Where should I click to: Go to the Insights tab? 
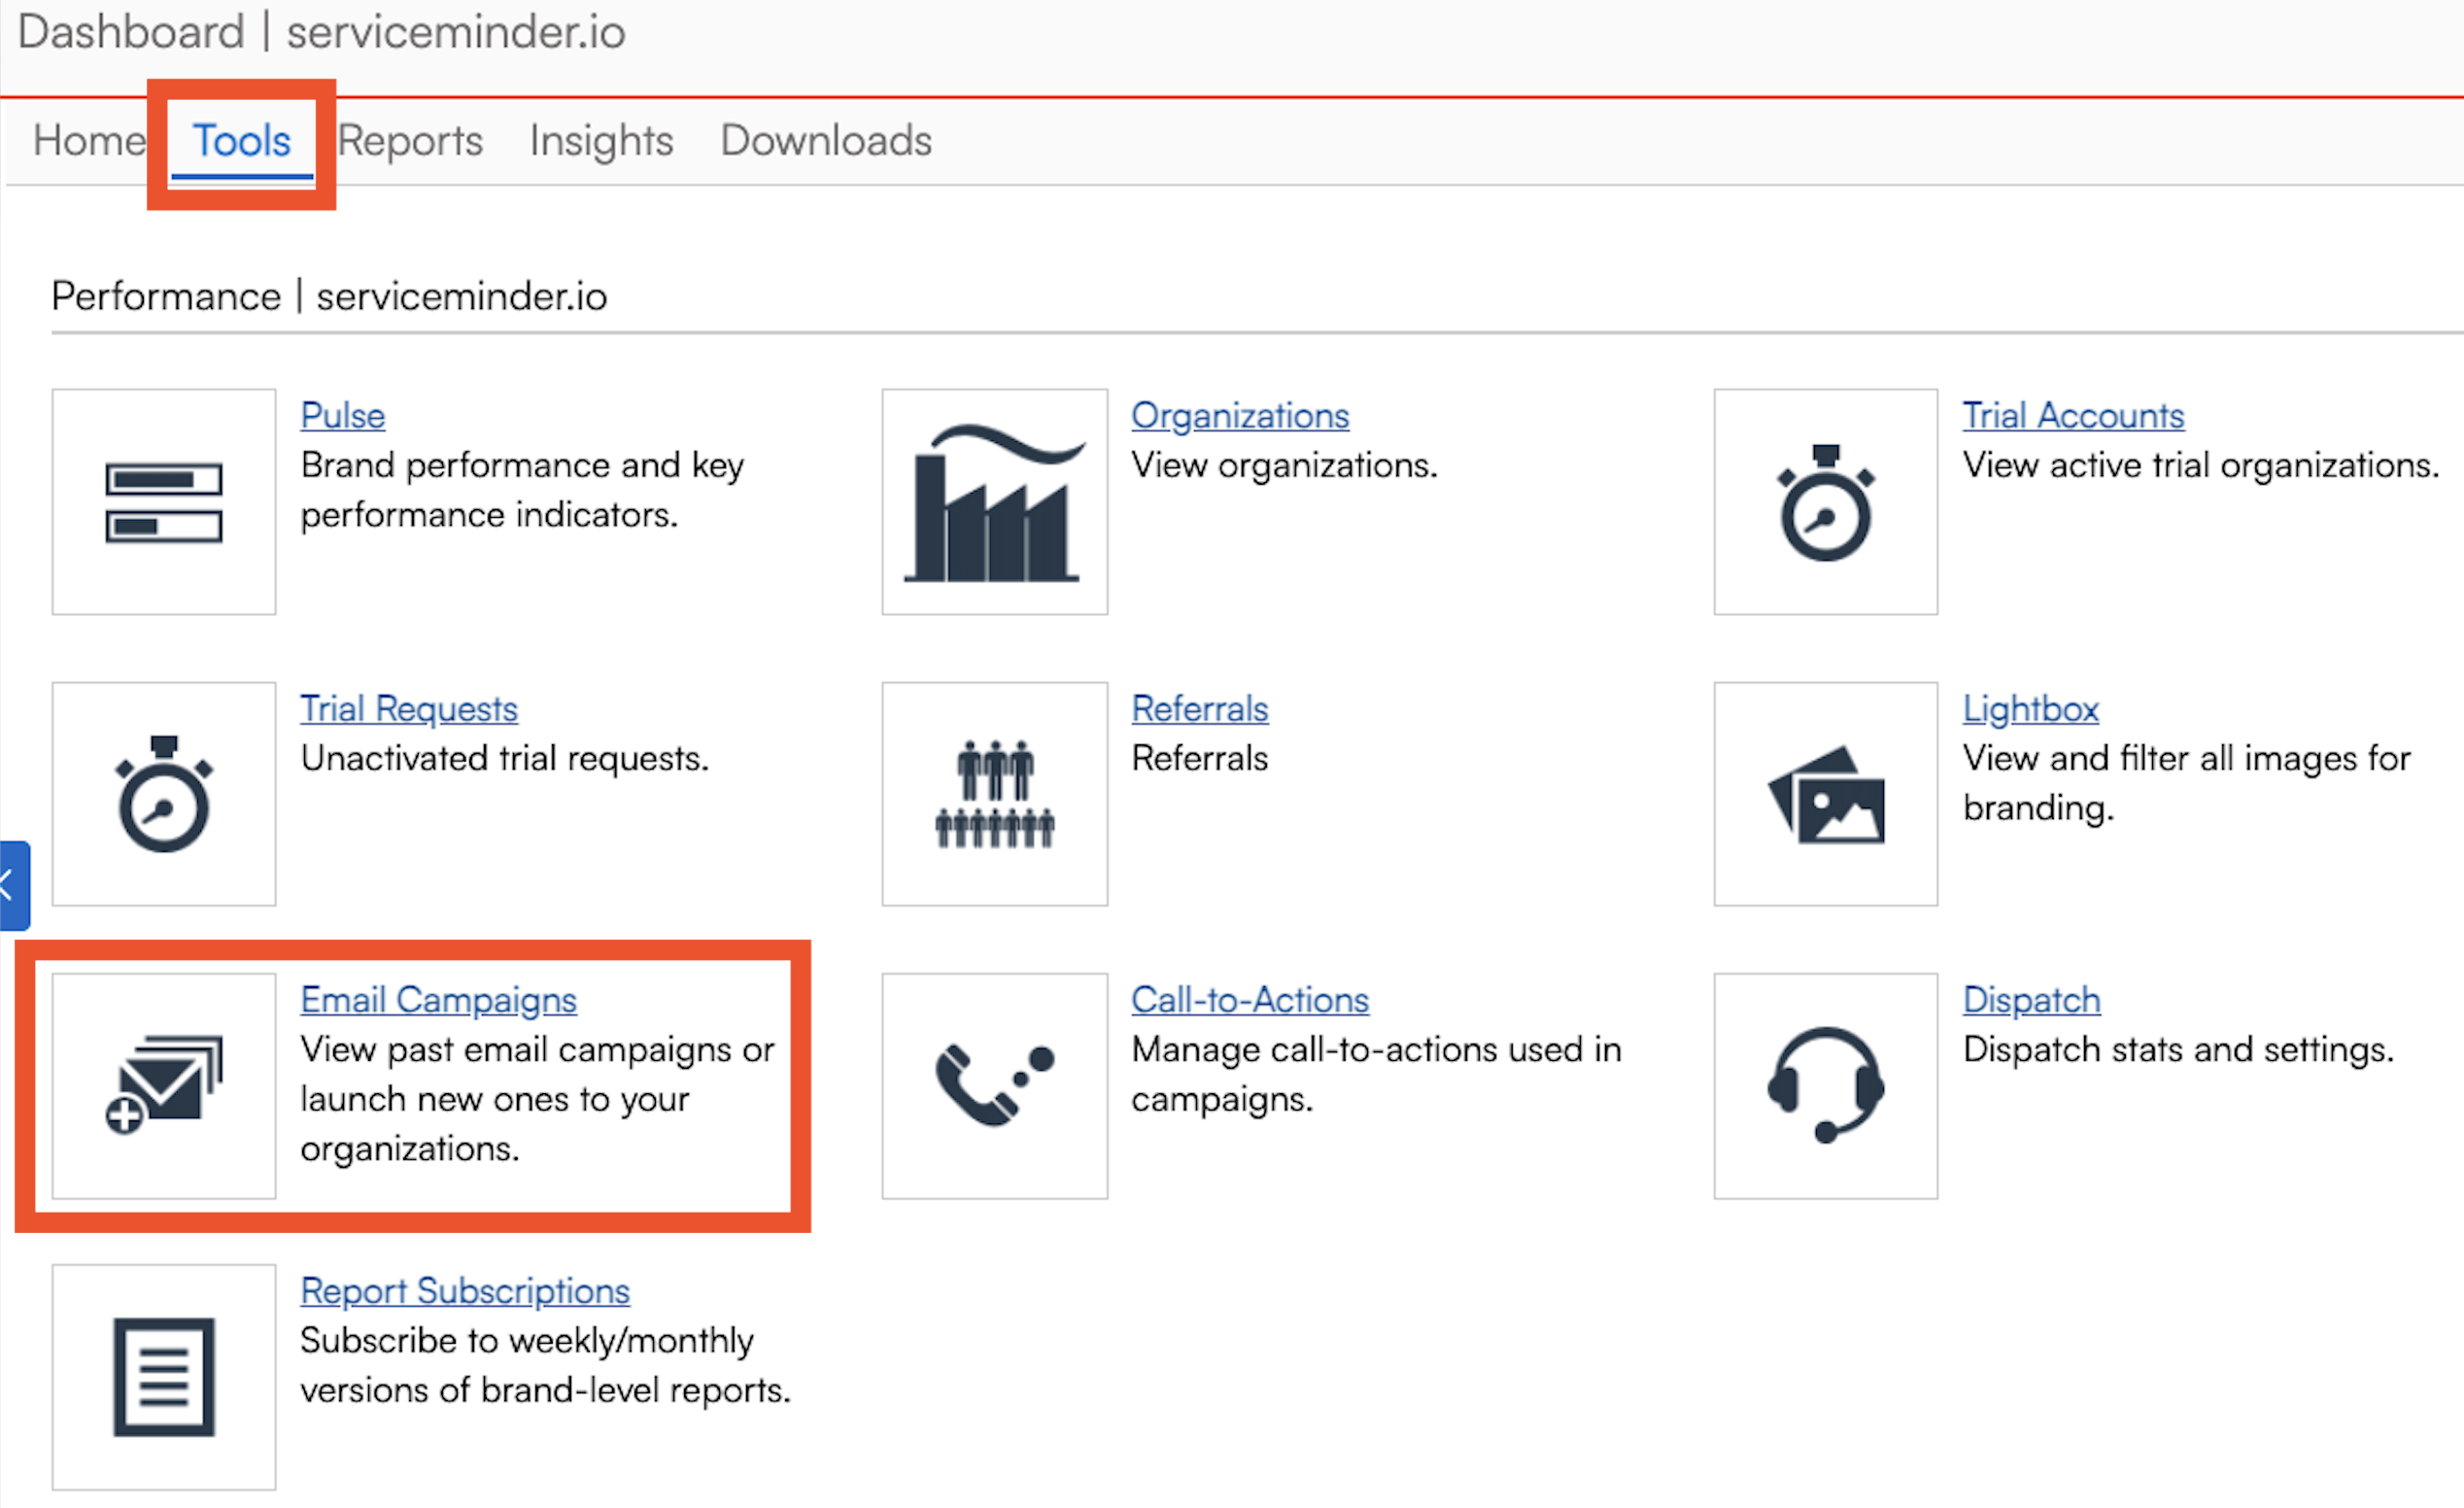(601, 141)
